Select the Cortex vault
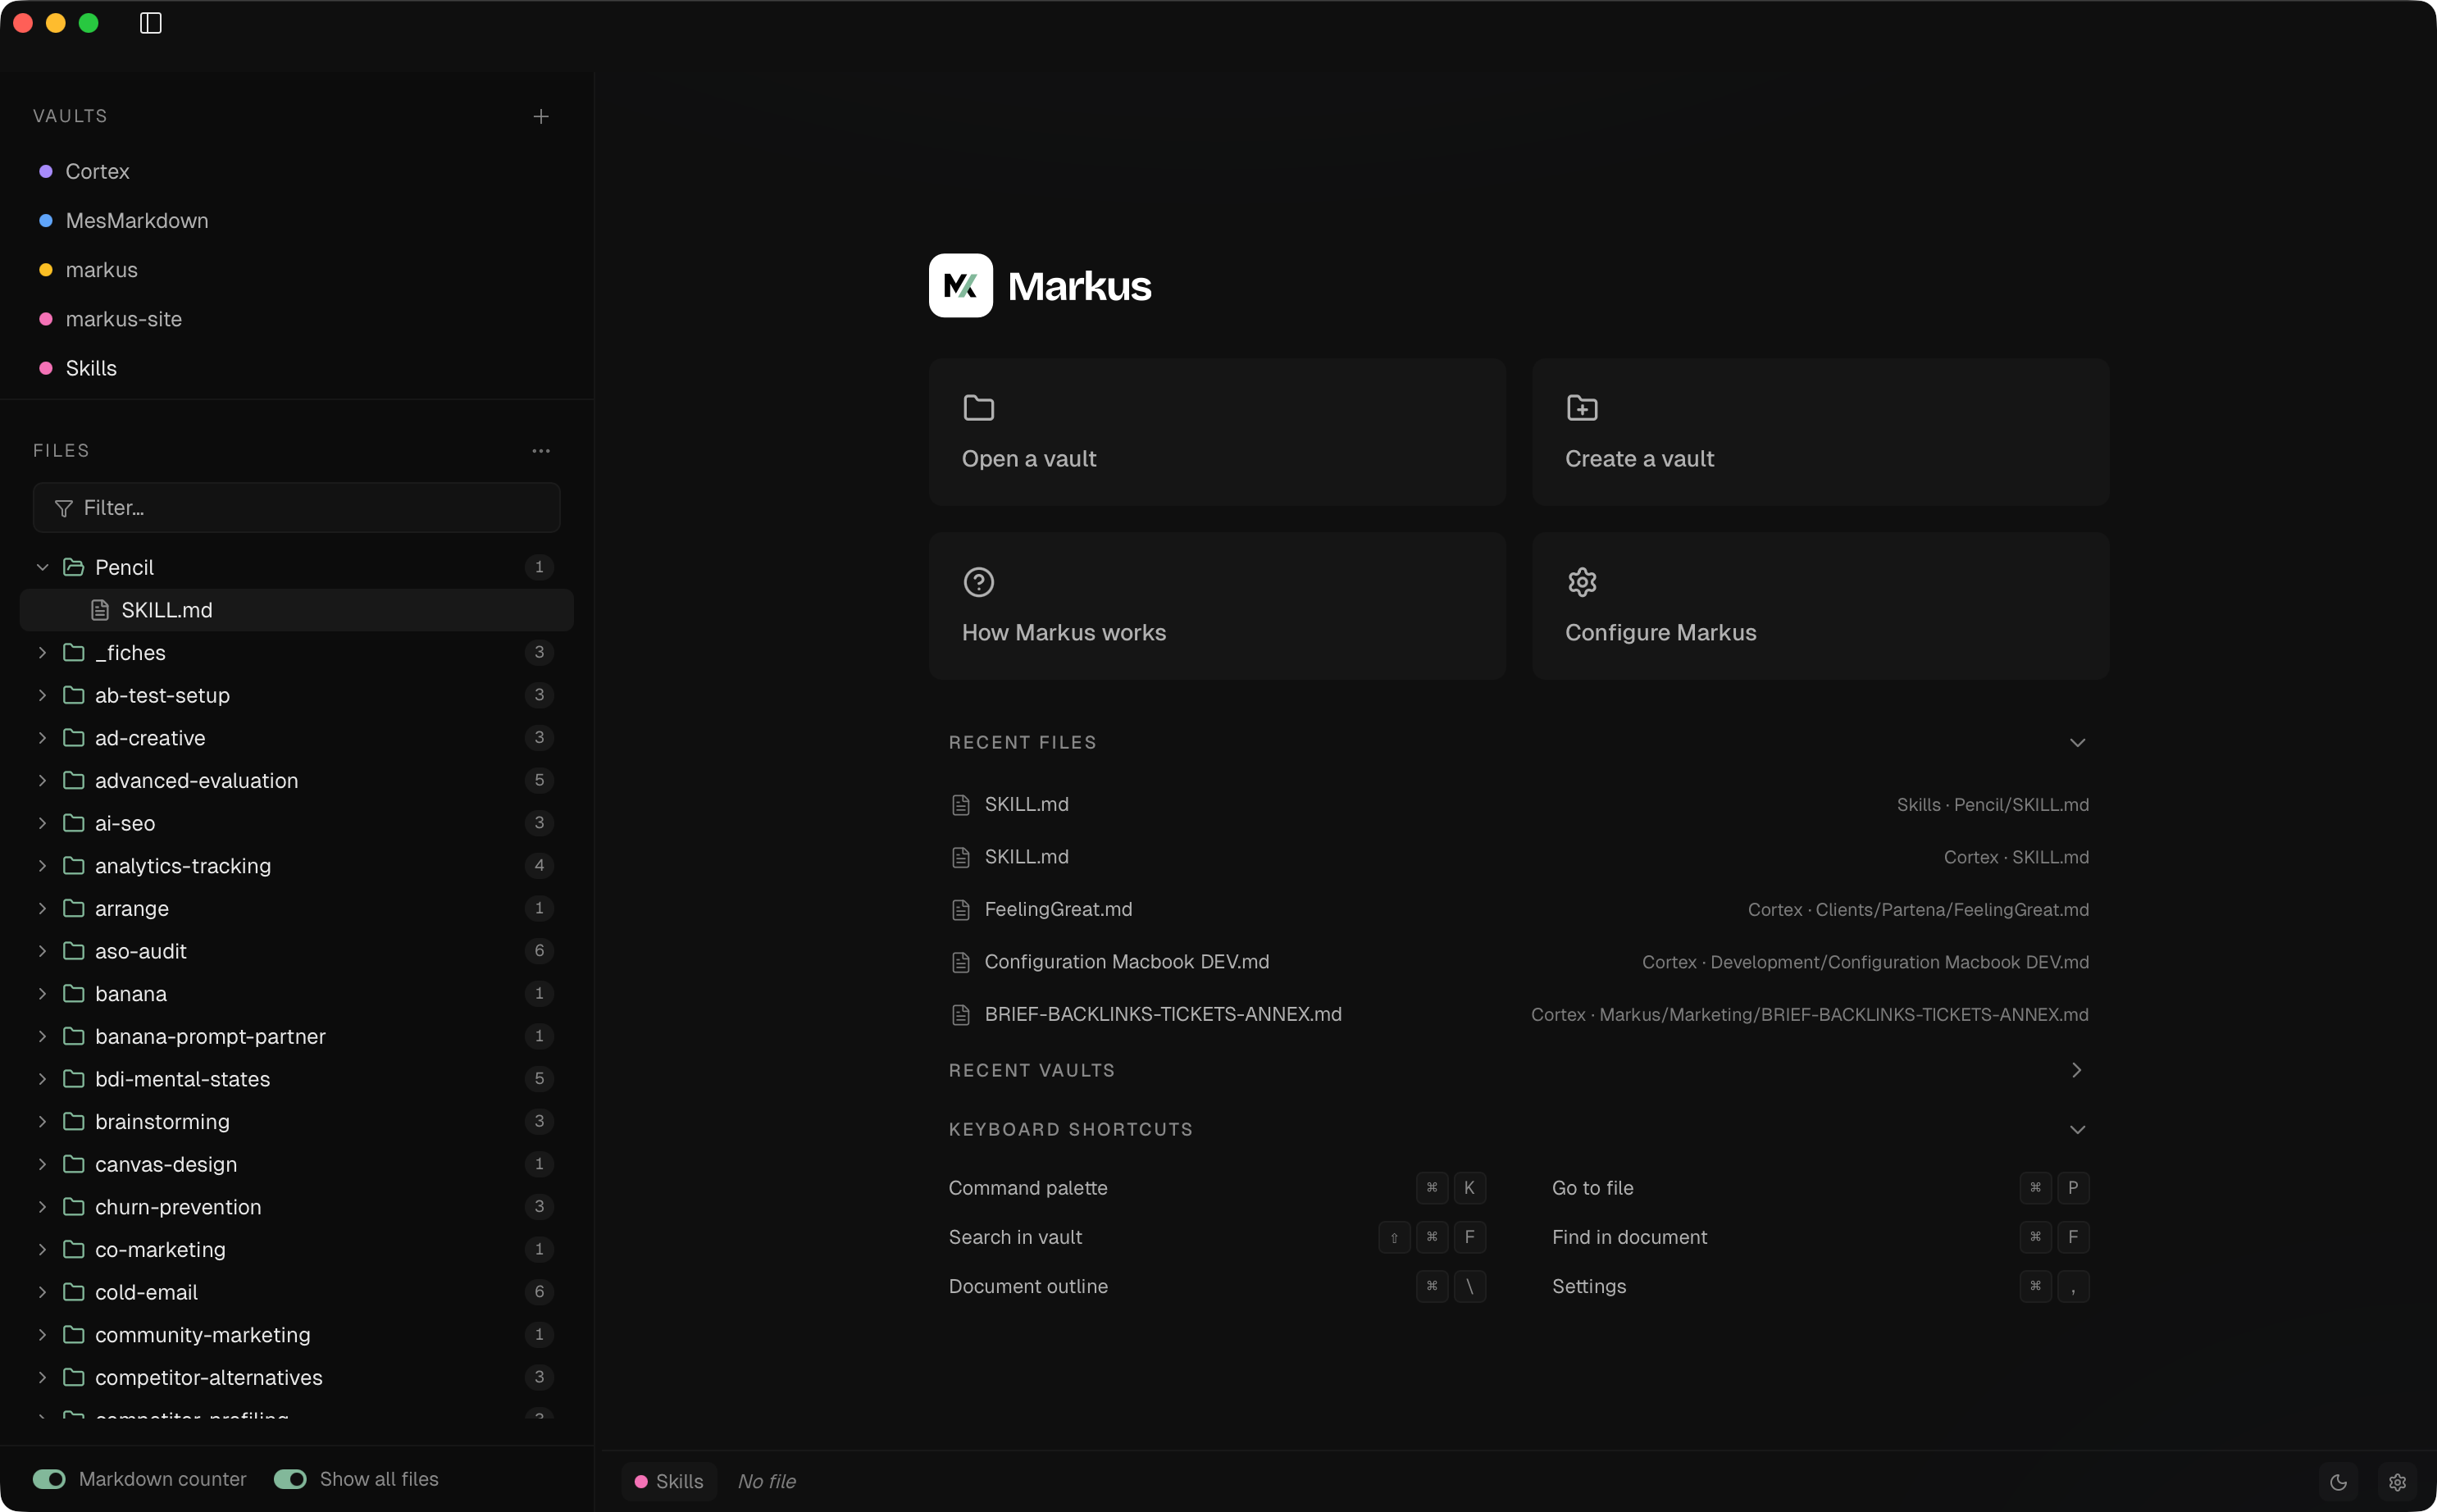This screenshot has width=2437, height=1512. tap(297, 172)
